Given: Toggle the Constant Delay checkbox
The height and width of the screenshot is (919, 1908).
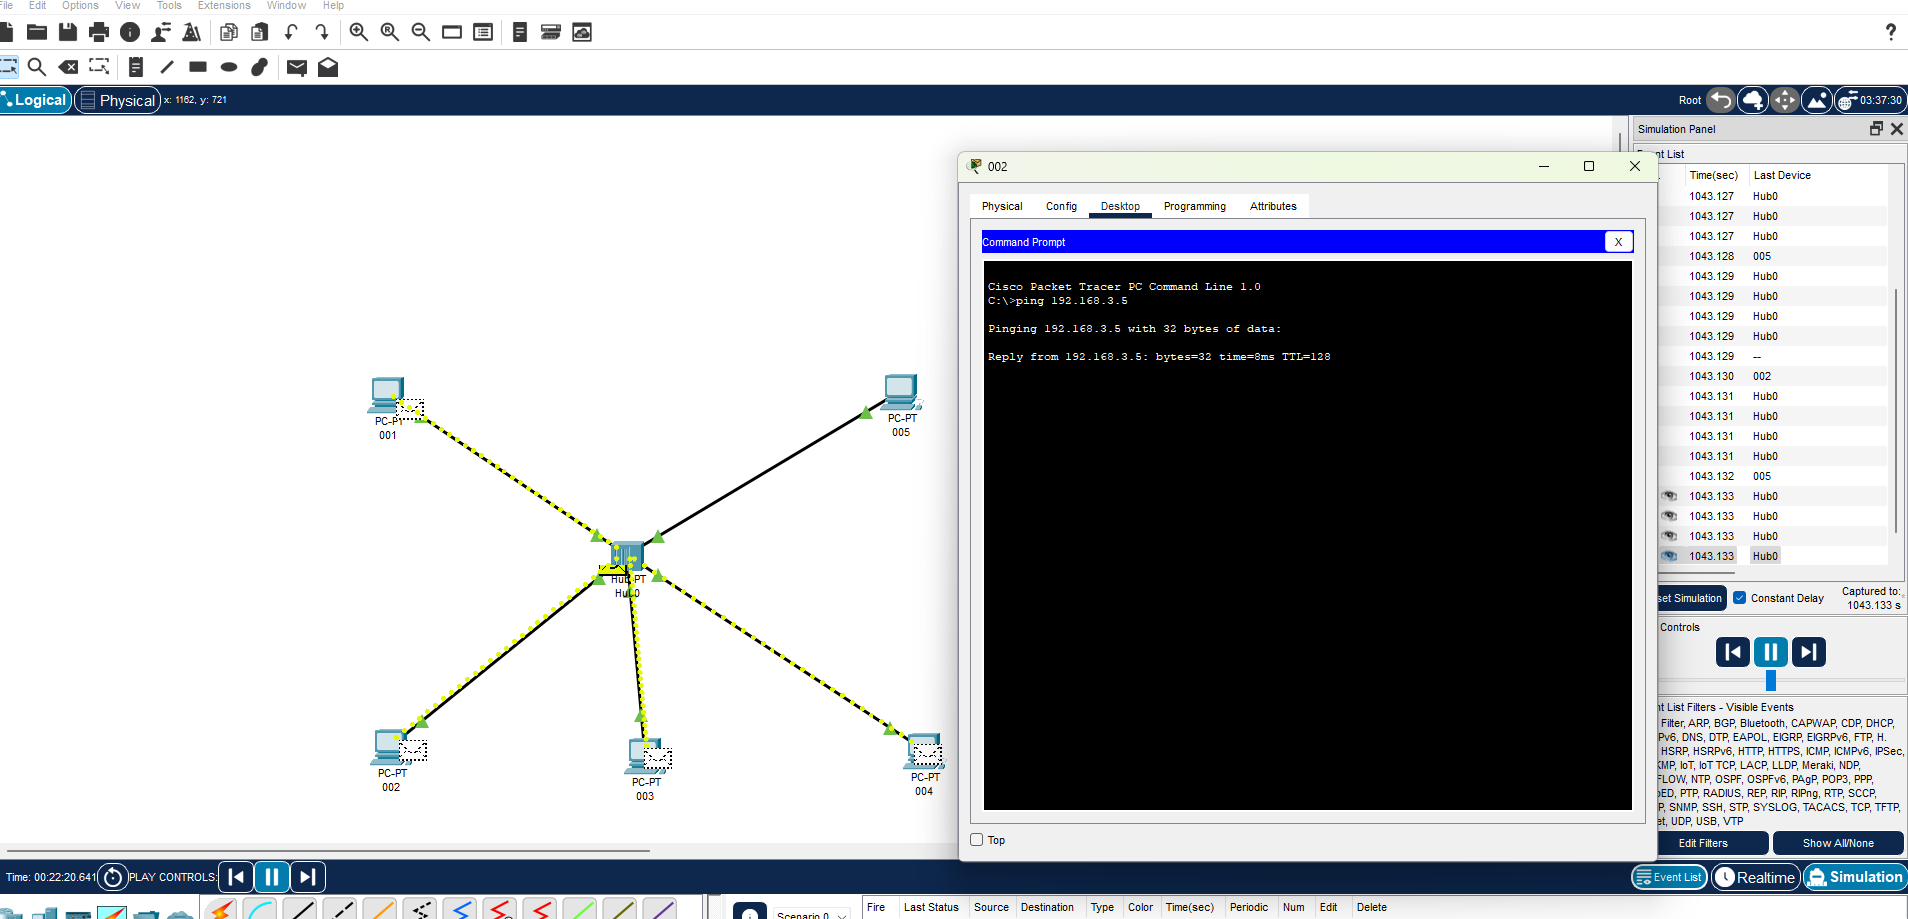Looking at the screenshot, I should coord(1739,598).
